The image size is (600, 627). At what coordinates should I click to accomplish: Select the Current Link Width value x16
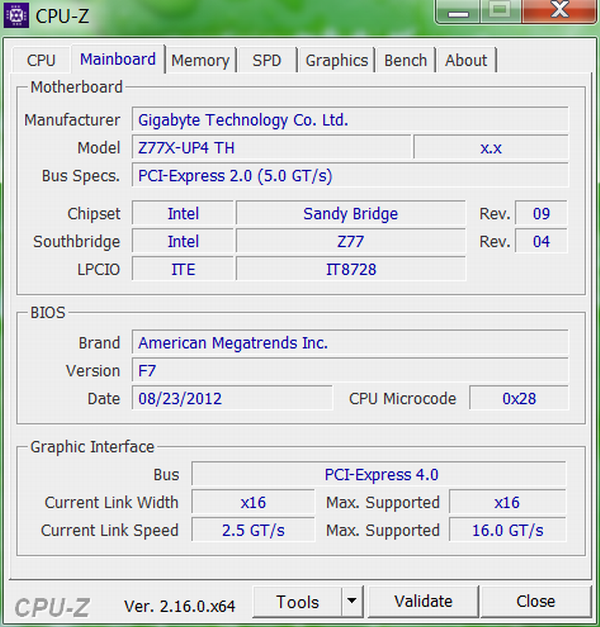pos(253,503)
